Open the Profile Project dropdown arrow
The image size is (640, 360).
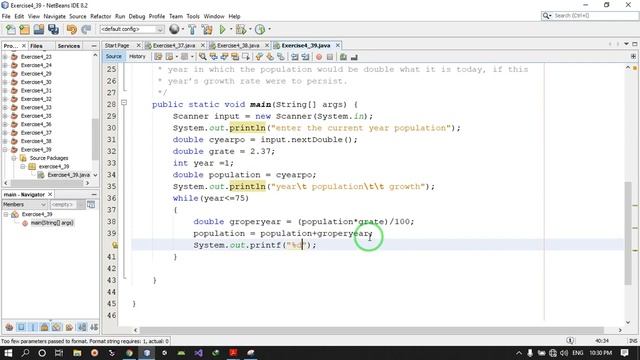(x=269, y=29)
